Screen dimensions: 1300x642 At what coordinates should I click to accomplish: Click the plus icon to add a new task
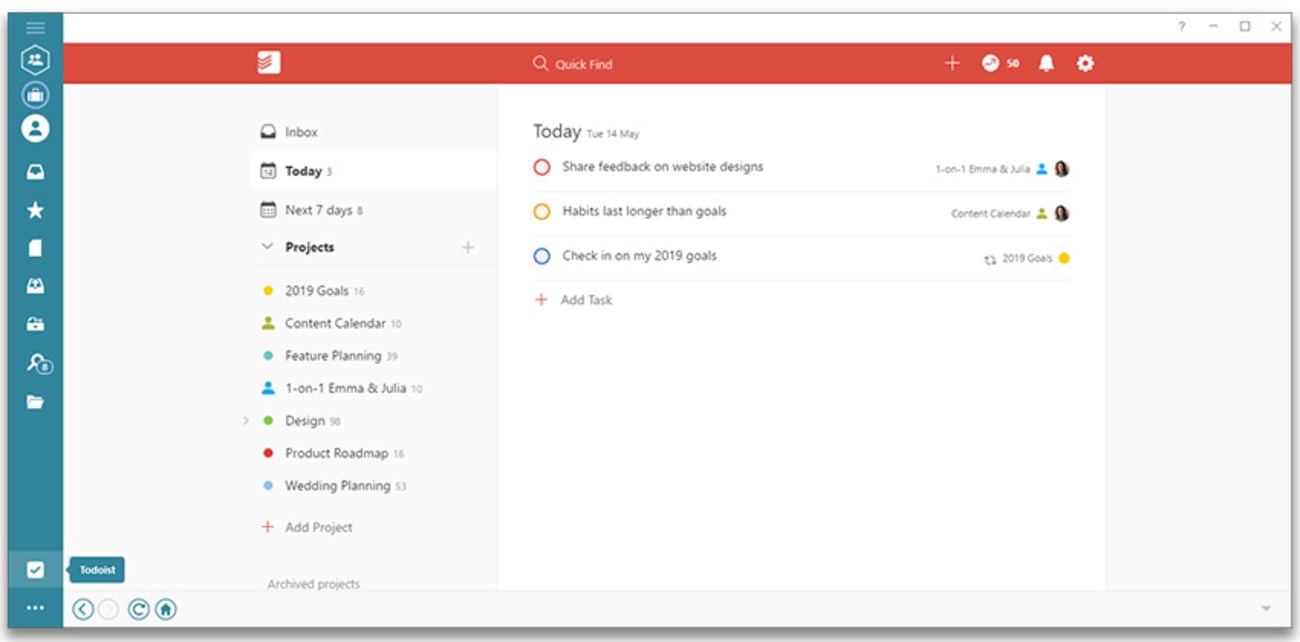(949, 62)
